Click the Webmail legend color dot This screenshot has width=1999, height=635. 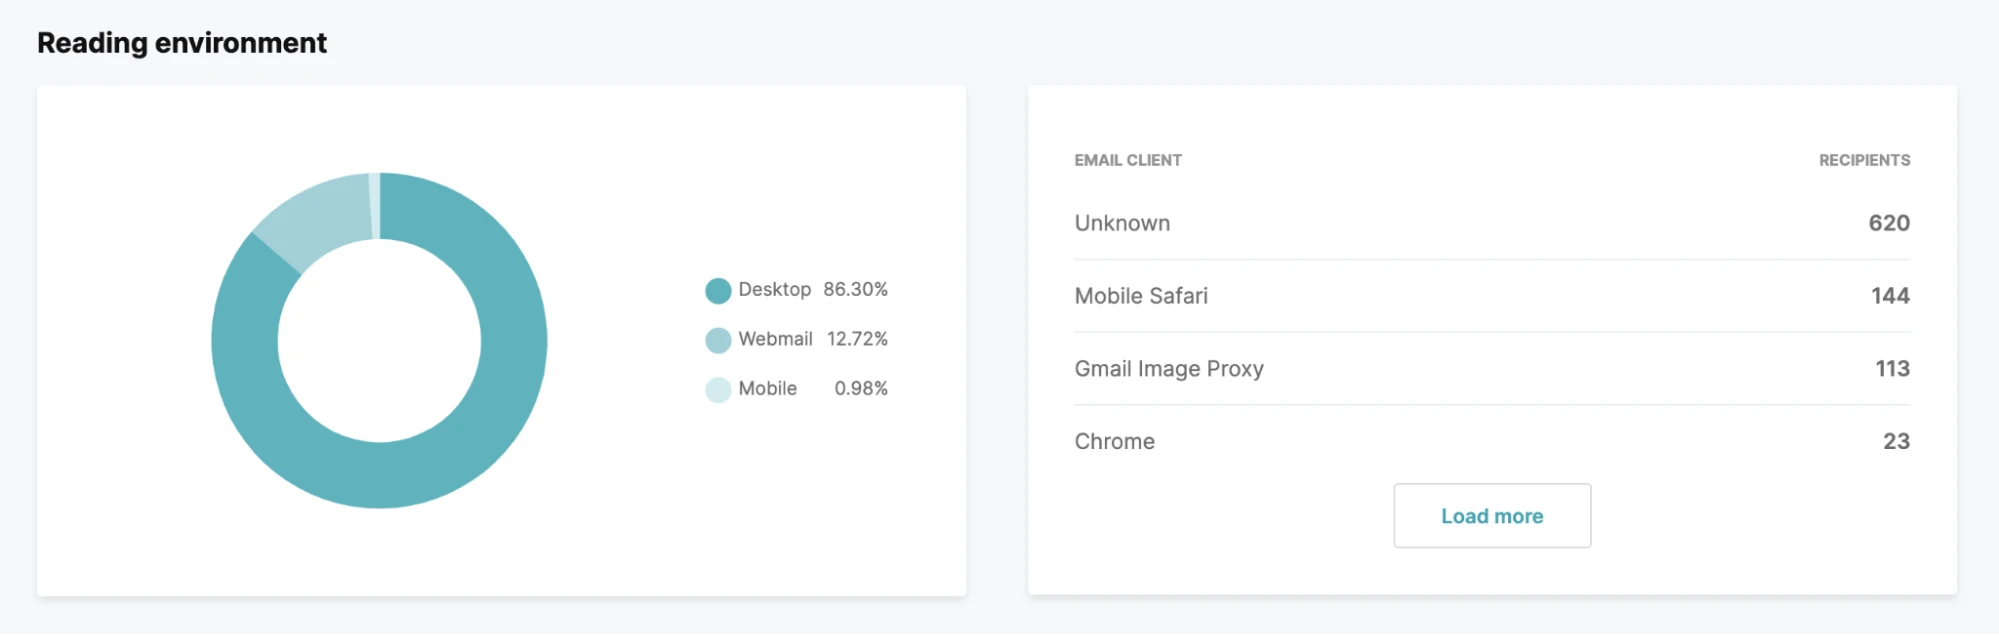tap(718, 340)
